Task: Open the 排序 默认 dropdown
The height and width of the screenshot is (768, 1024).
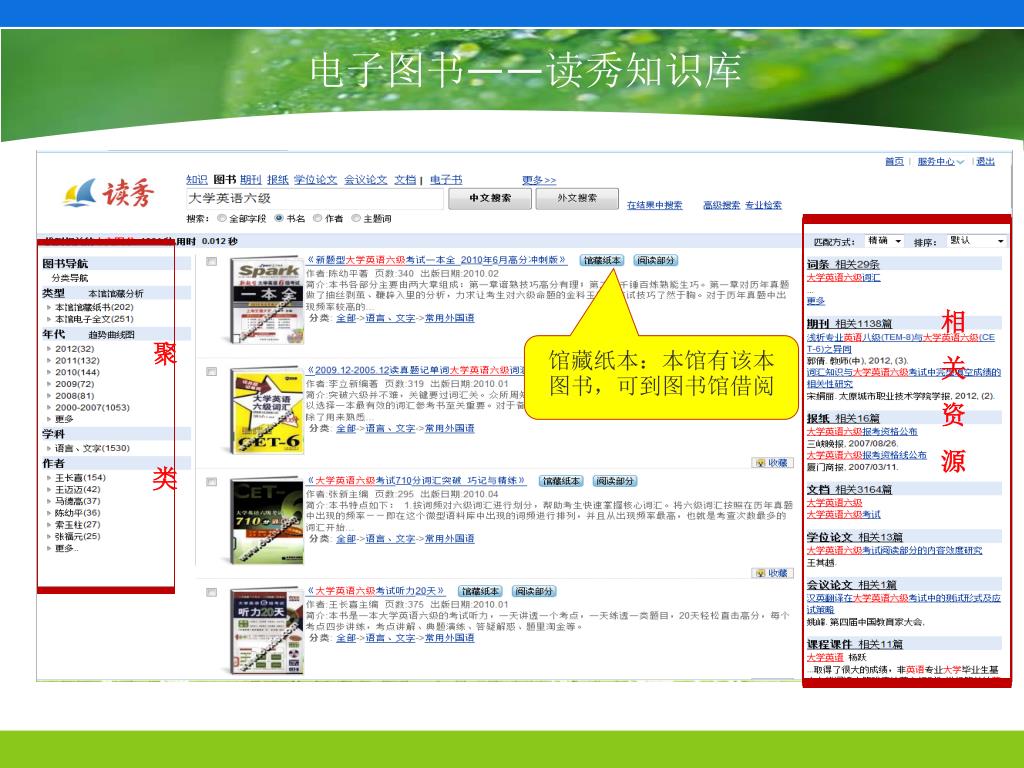Action: [x=976, y=241]
